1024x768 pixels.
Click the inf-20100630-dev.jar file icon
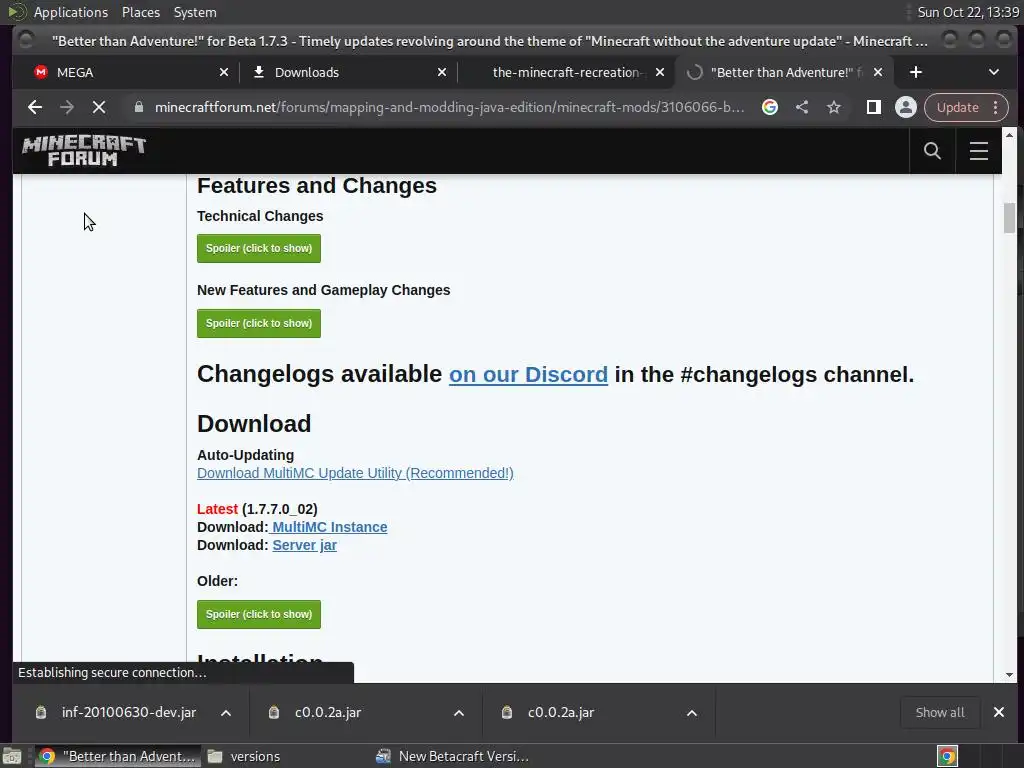41,712
